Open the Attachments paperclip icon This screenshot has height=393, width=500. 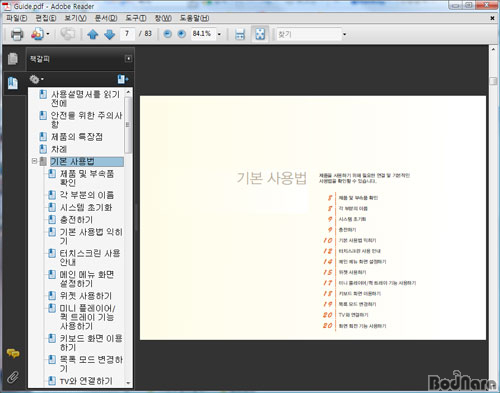(x=13, y=377)
